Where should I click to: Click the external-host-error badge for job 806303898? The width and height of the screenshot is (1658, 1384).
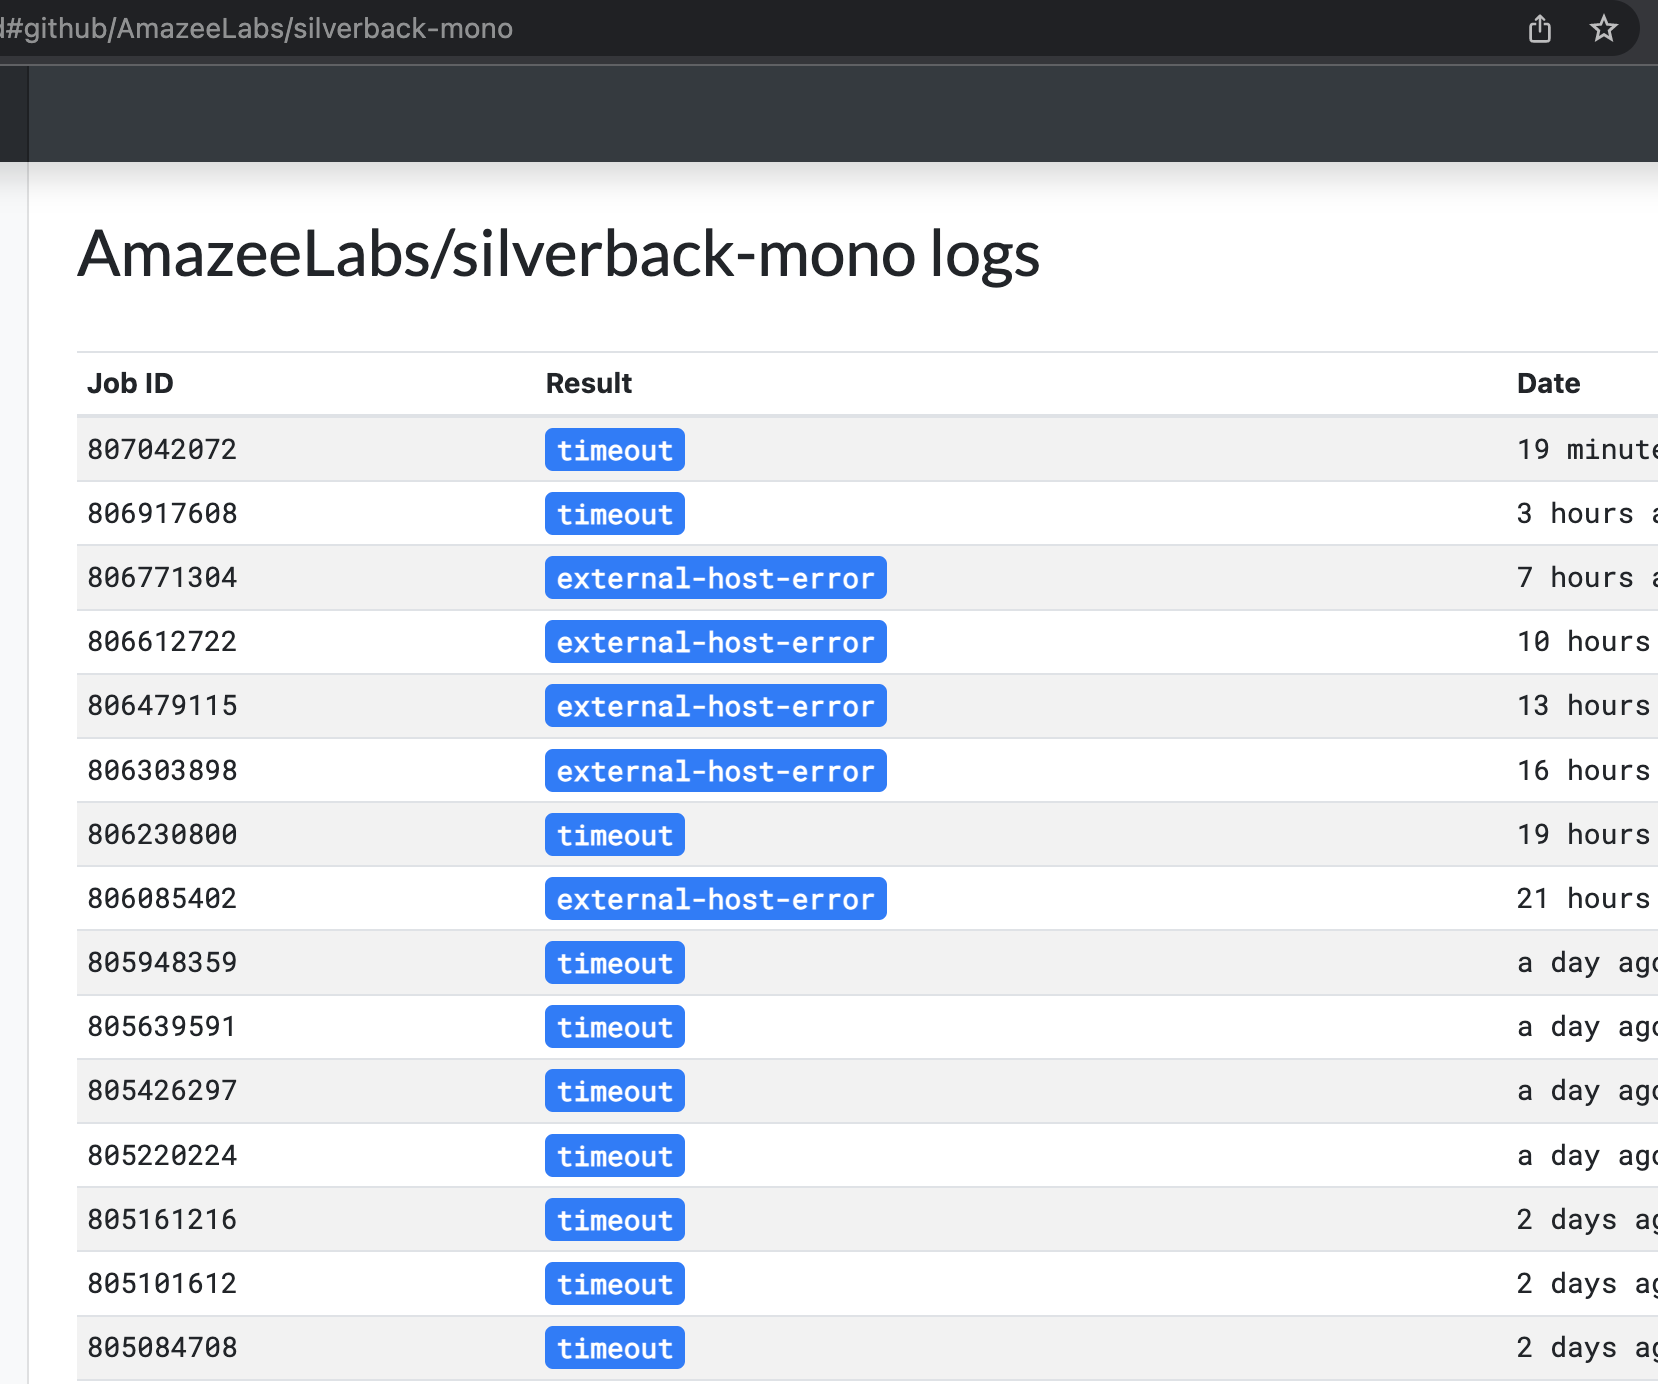coord(715,770)
